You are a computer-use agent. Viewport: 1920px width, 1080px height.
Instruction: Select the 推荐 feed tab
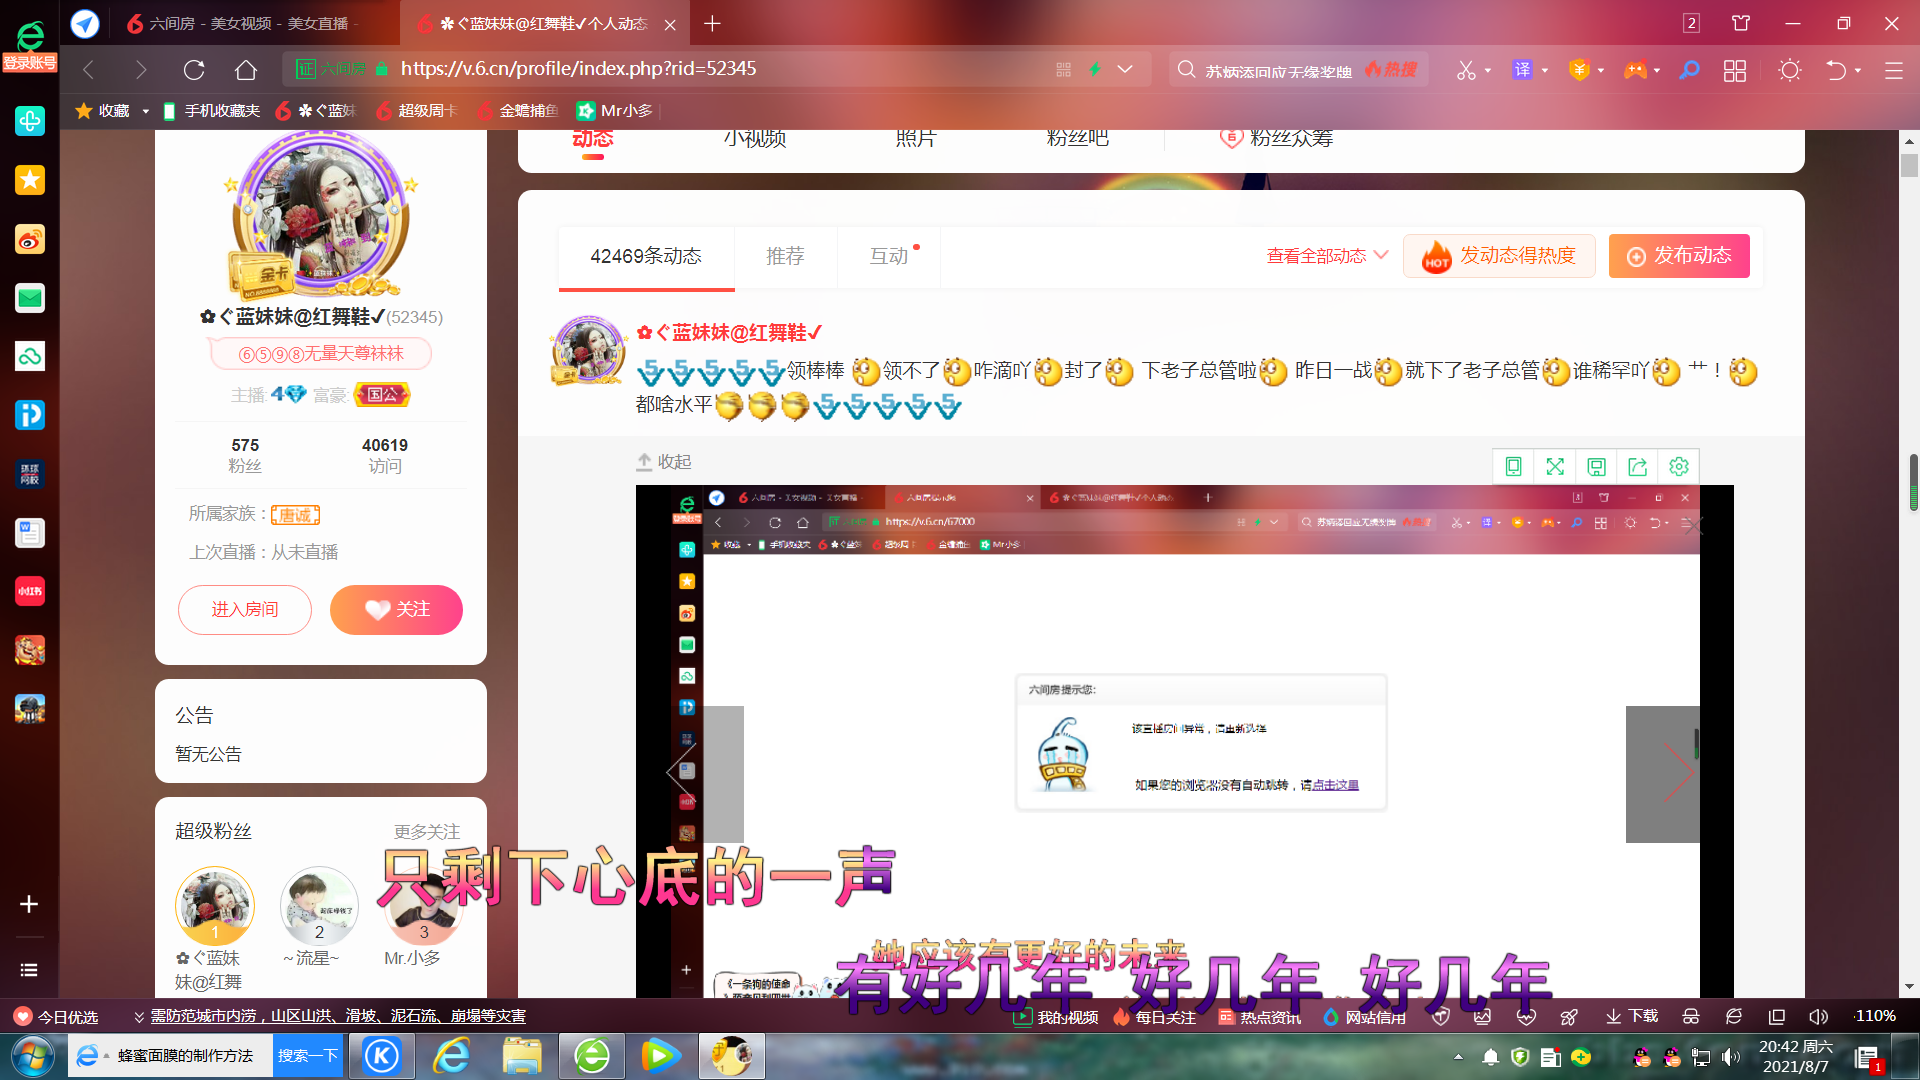coord(785,257)
